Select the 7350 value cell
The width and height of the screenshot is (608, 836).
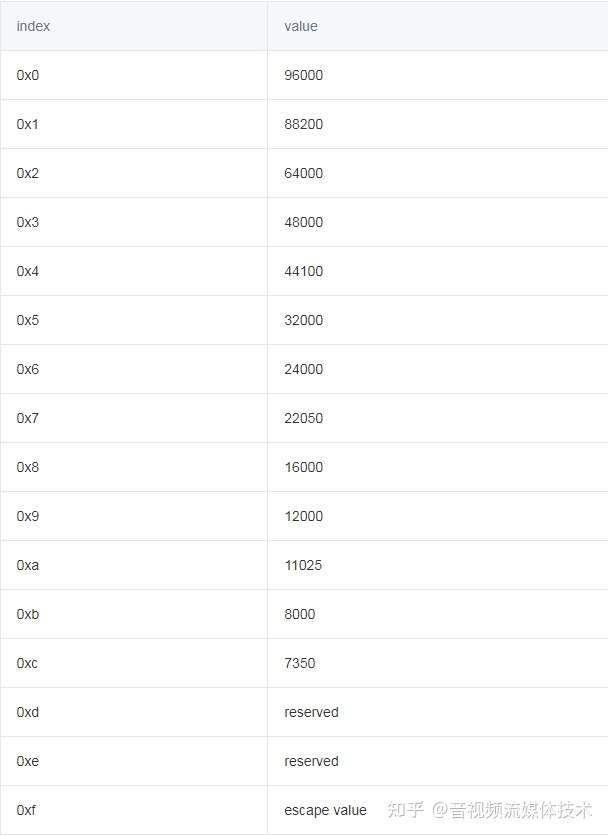click(299, 663)
